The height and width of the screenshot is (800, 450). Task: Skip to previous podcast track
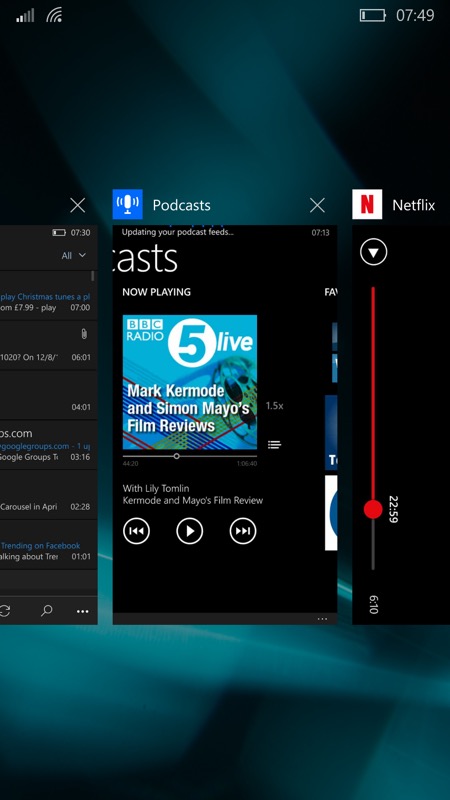click(136, 531)
